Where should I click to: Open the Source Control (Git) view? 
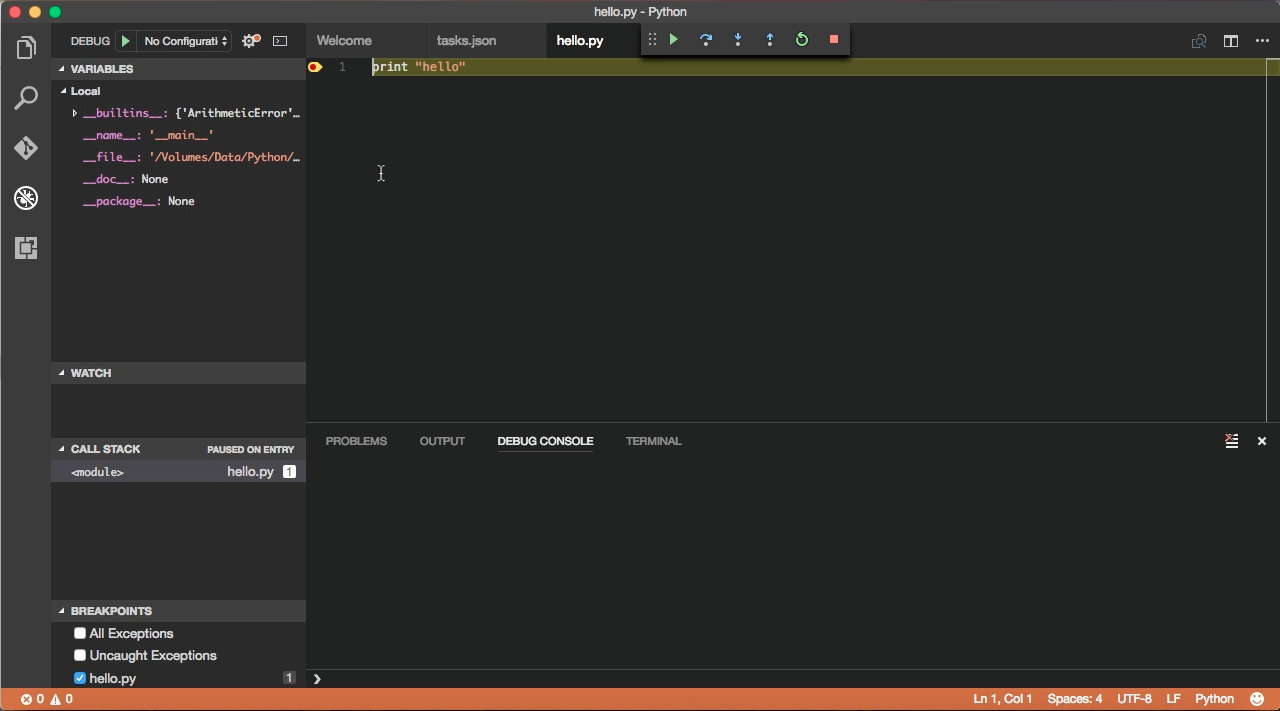pyautogui.click(x=26, y=148)
